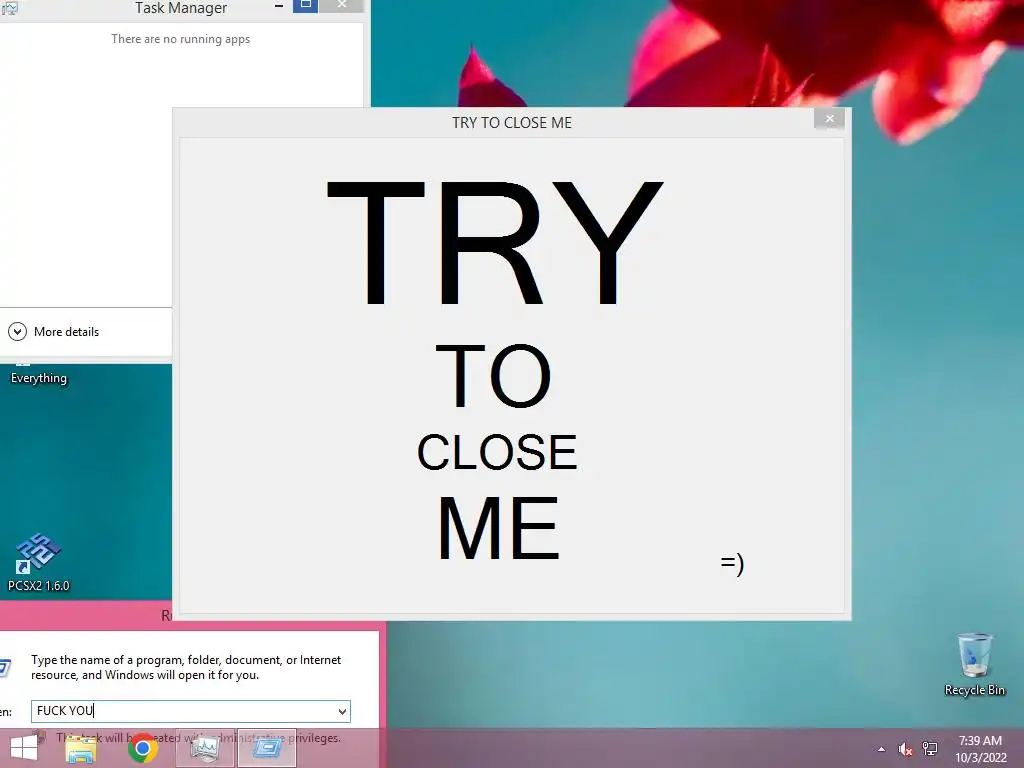This screenshot has width=1024, height=768.
Task: Open the network tray icon
Action: coord(930,749)
